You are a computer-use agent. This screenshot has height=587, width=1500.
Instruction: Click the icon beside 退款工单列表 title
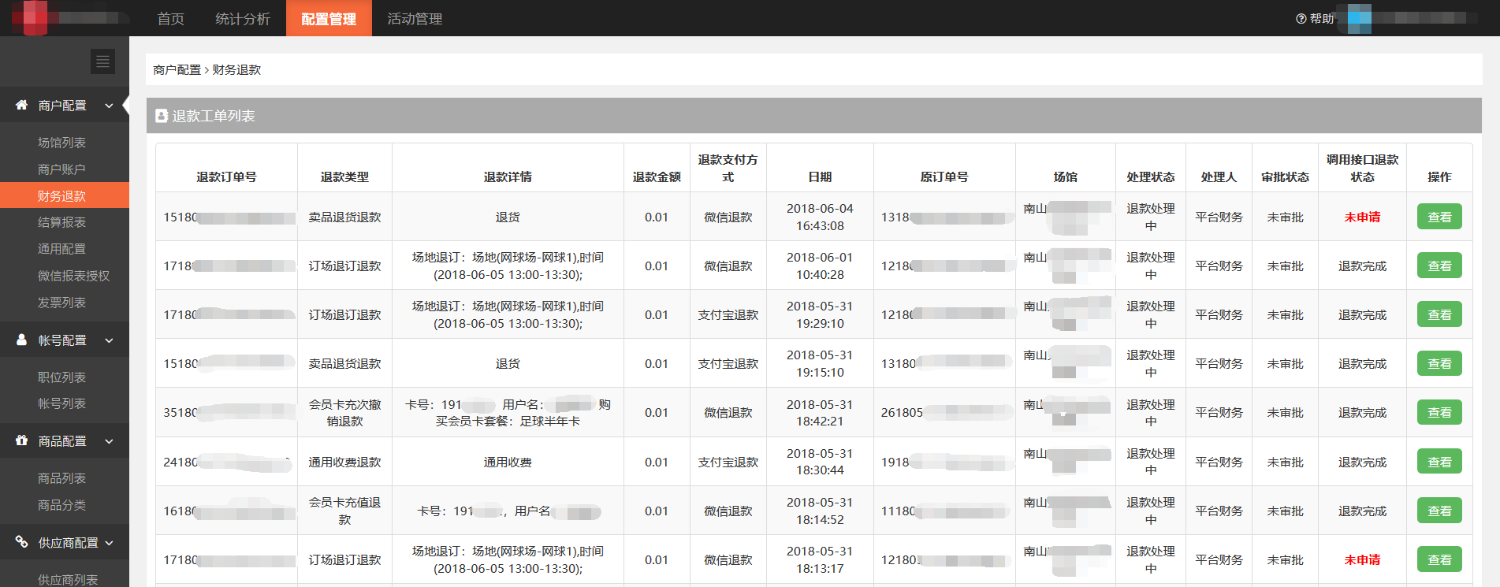pos(161,116)
